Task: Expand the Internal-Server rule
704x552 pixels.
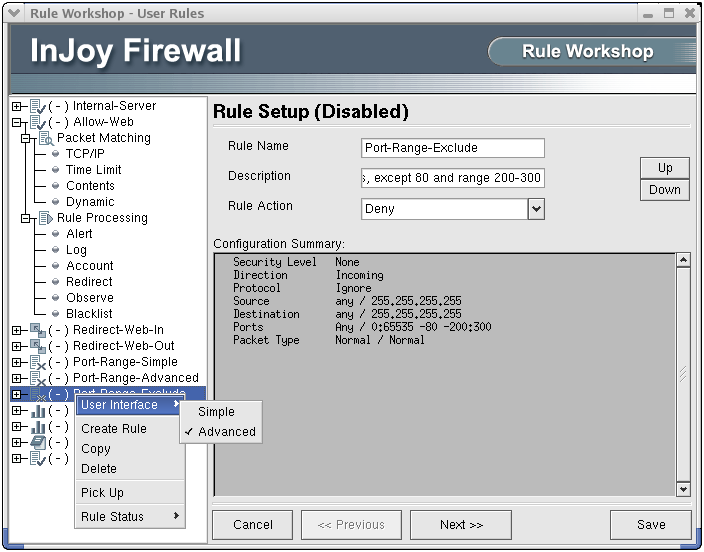Action: click(x=17, y=106)
